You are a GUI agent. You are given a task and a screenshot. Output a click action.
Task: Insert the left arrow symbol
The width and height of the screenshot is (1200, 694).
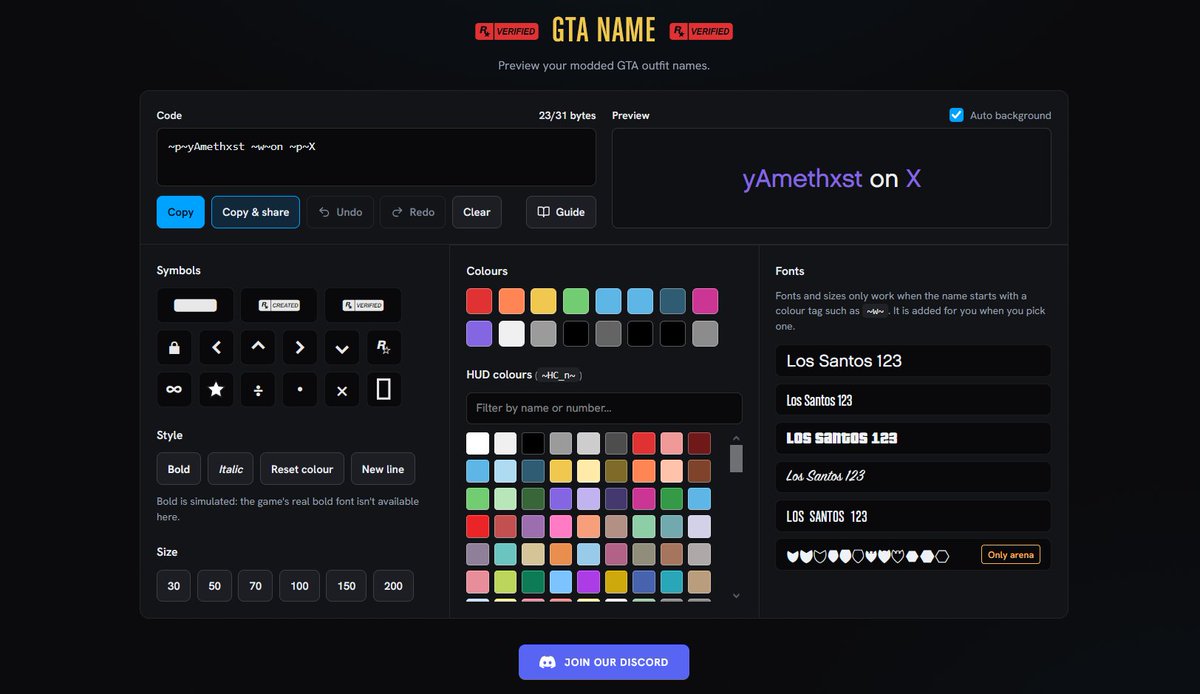click(216, 347)
